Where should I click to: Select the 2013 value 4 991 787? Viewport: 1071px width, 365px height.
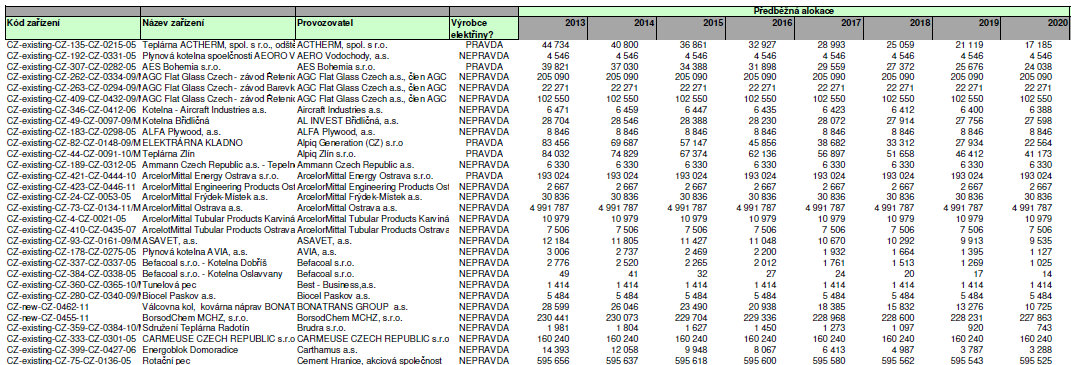pos(553,208)
